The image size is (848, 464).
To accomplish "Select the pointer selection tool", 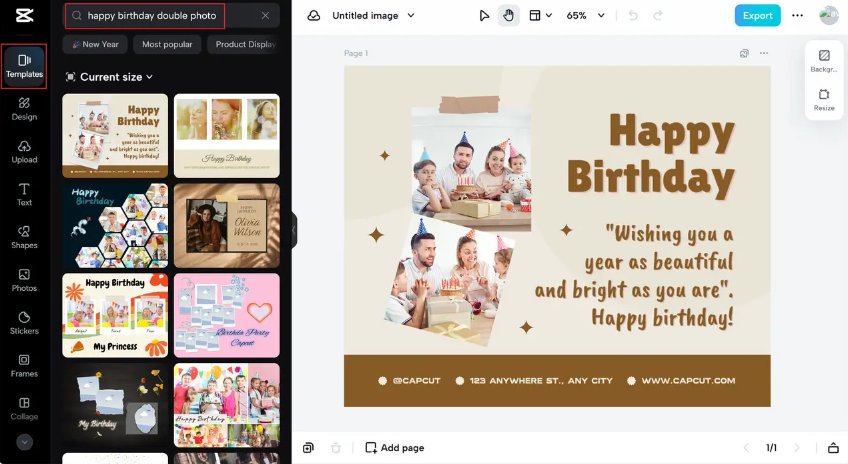I will 484,16.
